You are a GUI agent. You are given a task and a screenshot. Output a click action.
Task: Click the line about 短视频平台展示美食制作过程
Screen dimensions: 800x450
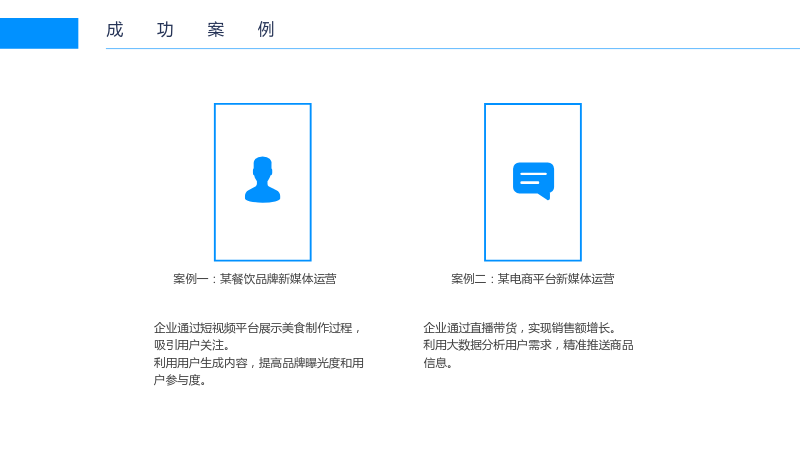[x=258, y=328]
